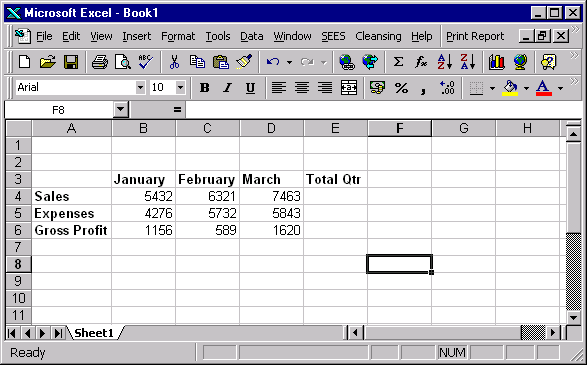587x365 pixels.
Task: Open the Paste Function fx tool
Action: tap(421, 62)
